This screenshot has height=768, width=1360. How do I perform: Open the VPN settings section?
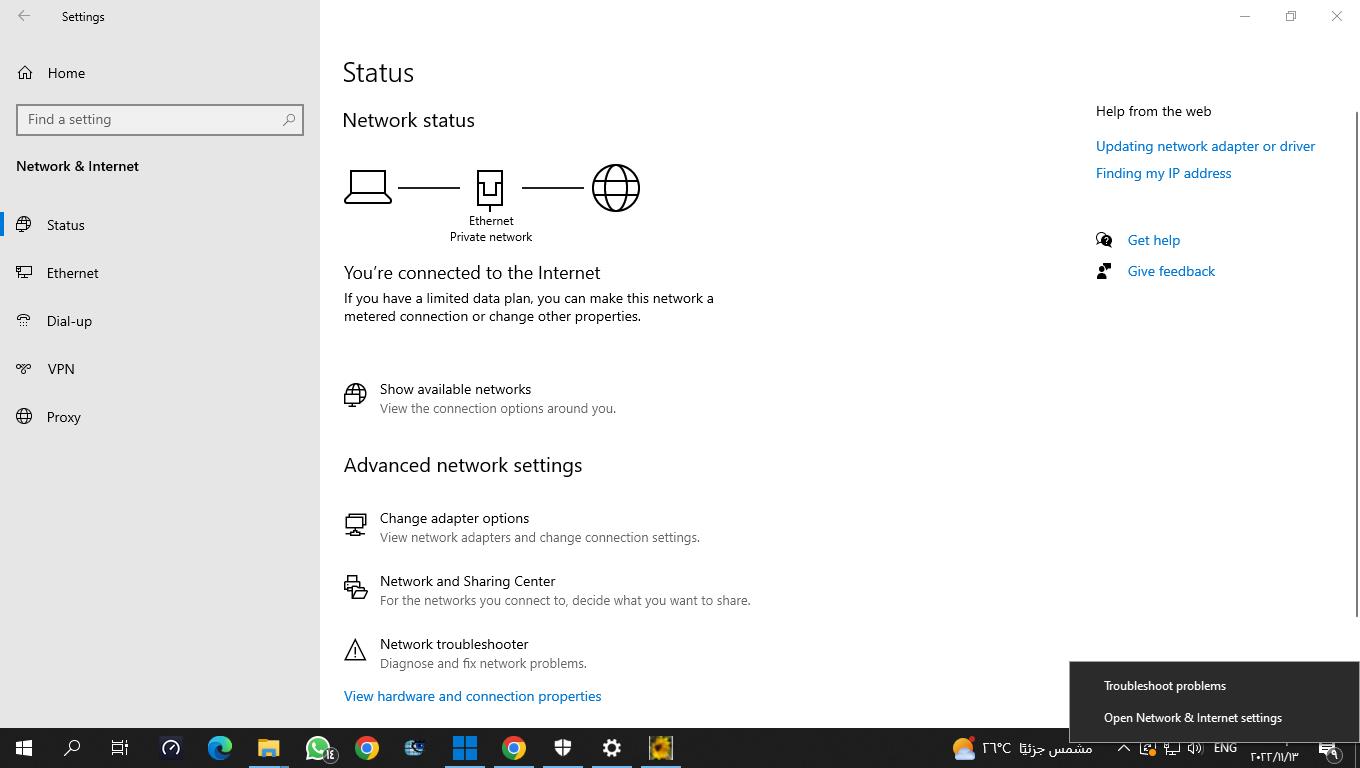(x=60, y=369)
